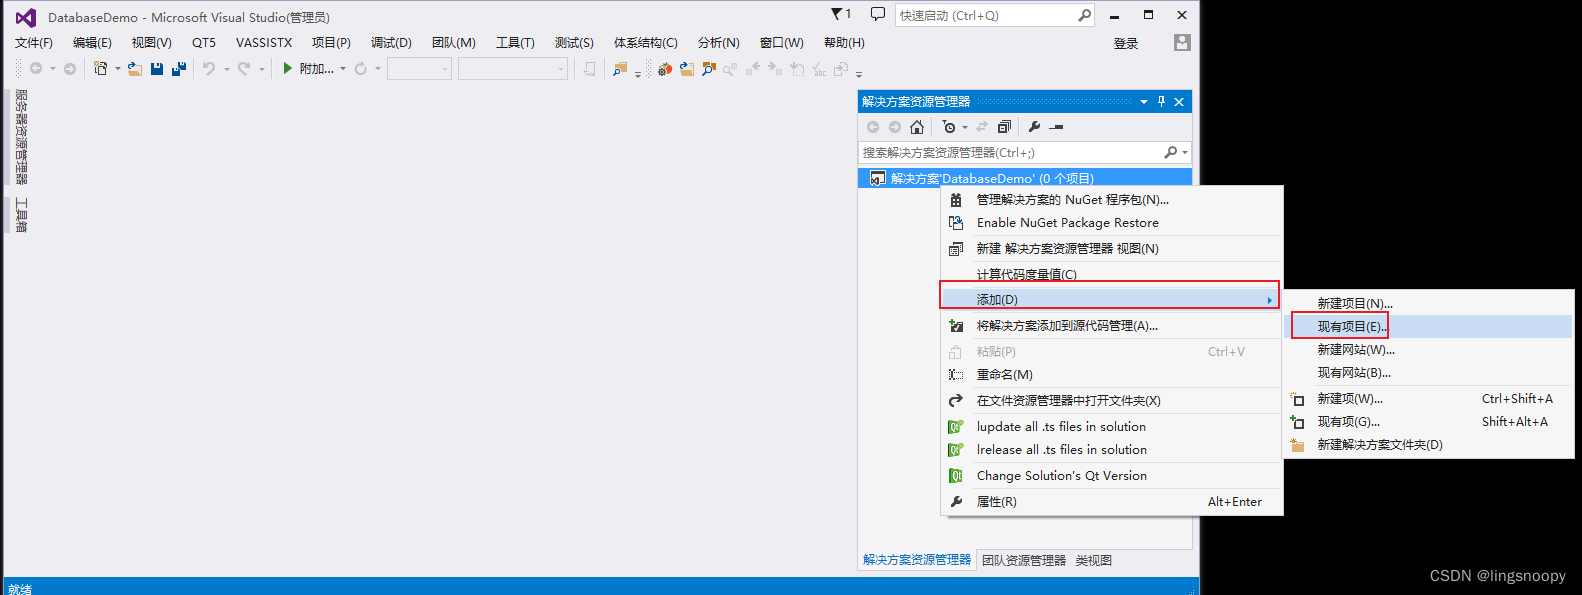Choose 重命名(M) in the context menu
1582x595 pixels.
(x=1111, y=375)
